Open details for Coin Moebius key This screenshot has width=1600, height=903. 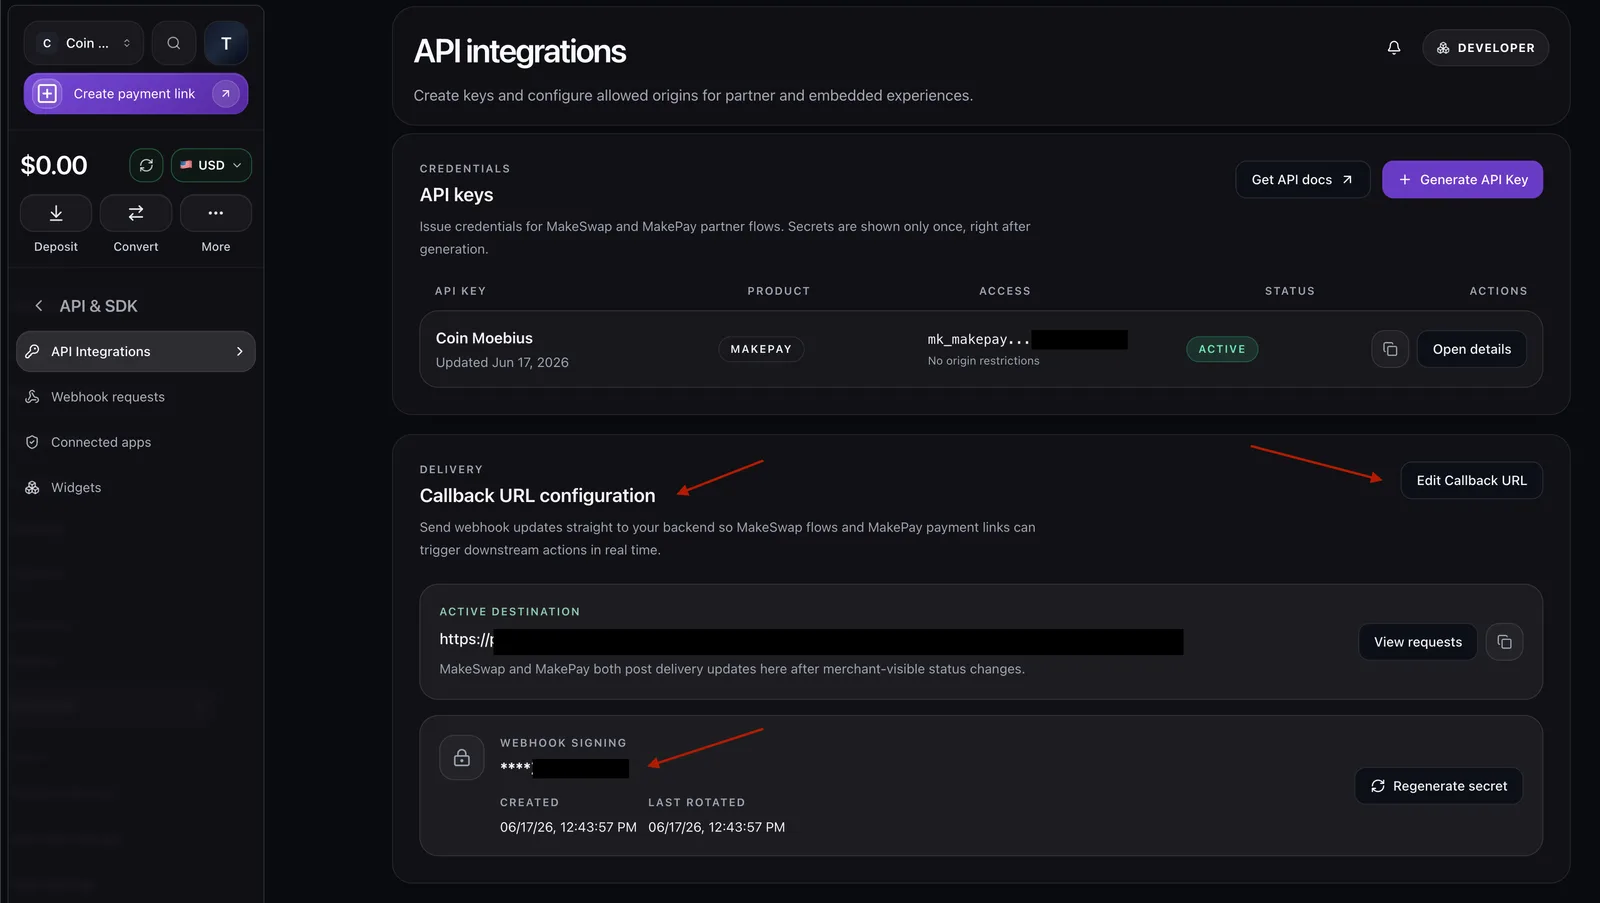coord(1471,349)
